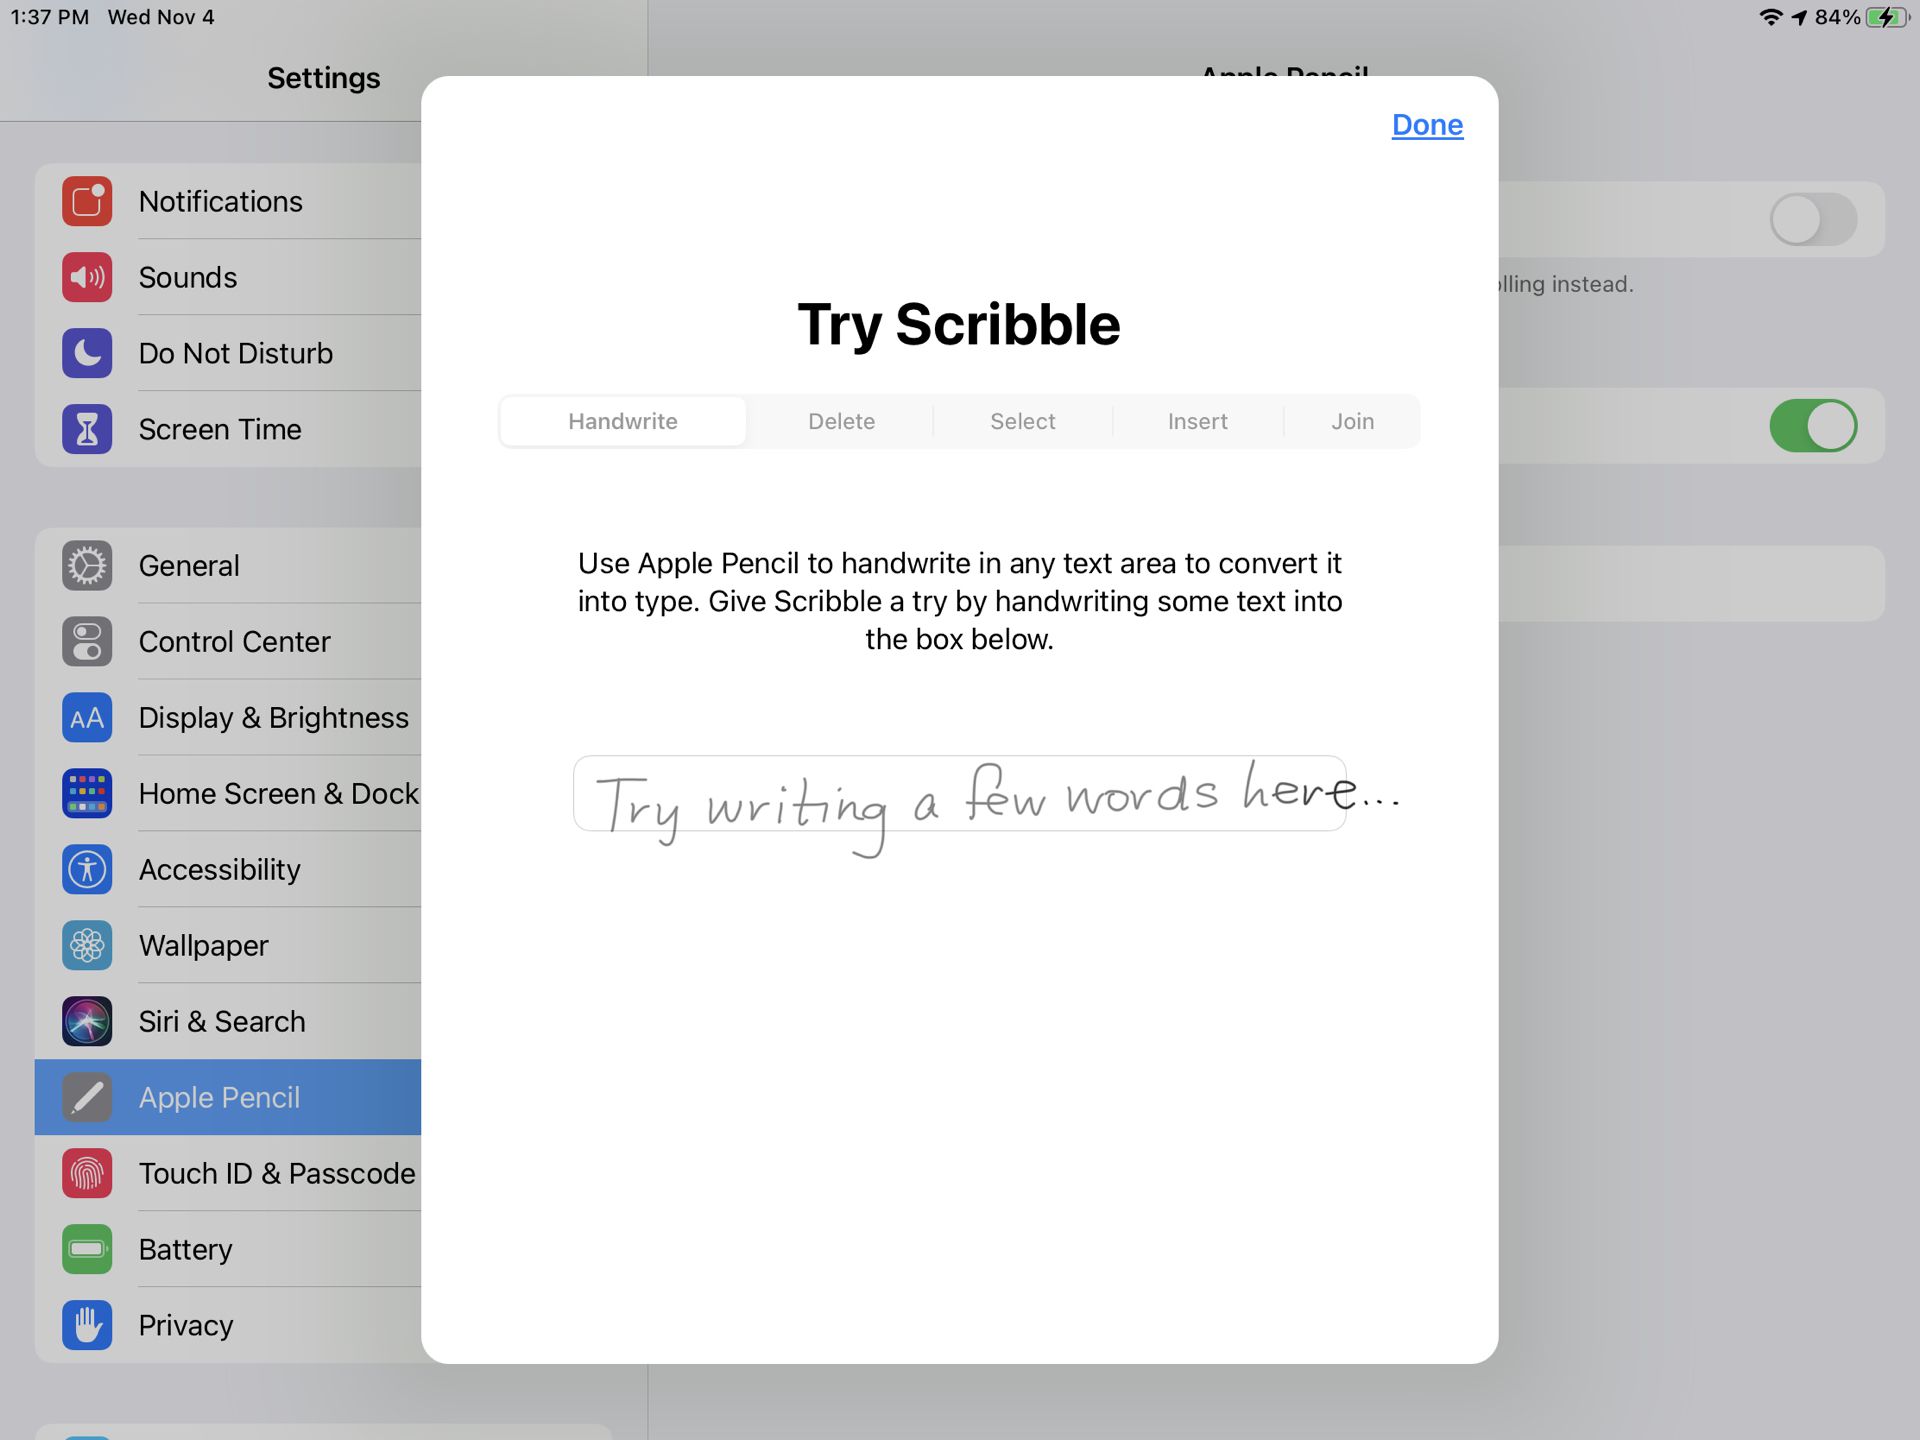Tap the Wi-Fi status icon

[x=1771, y=17]
